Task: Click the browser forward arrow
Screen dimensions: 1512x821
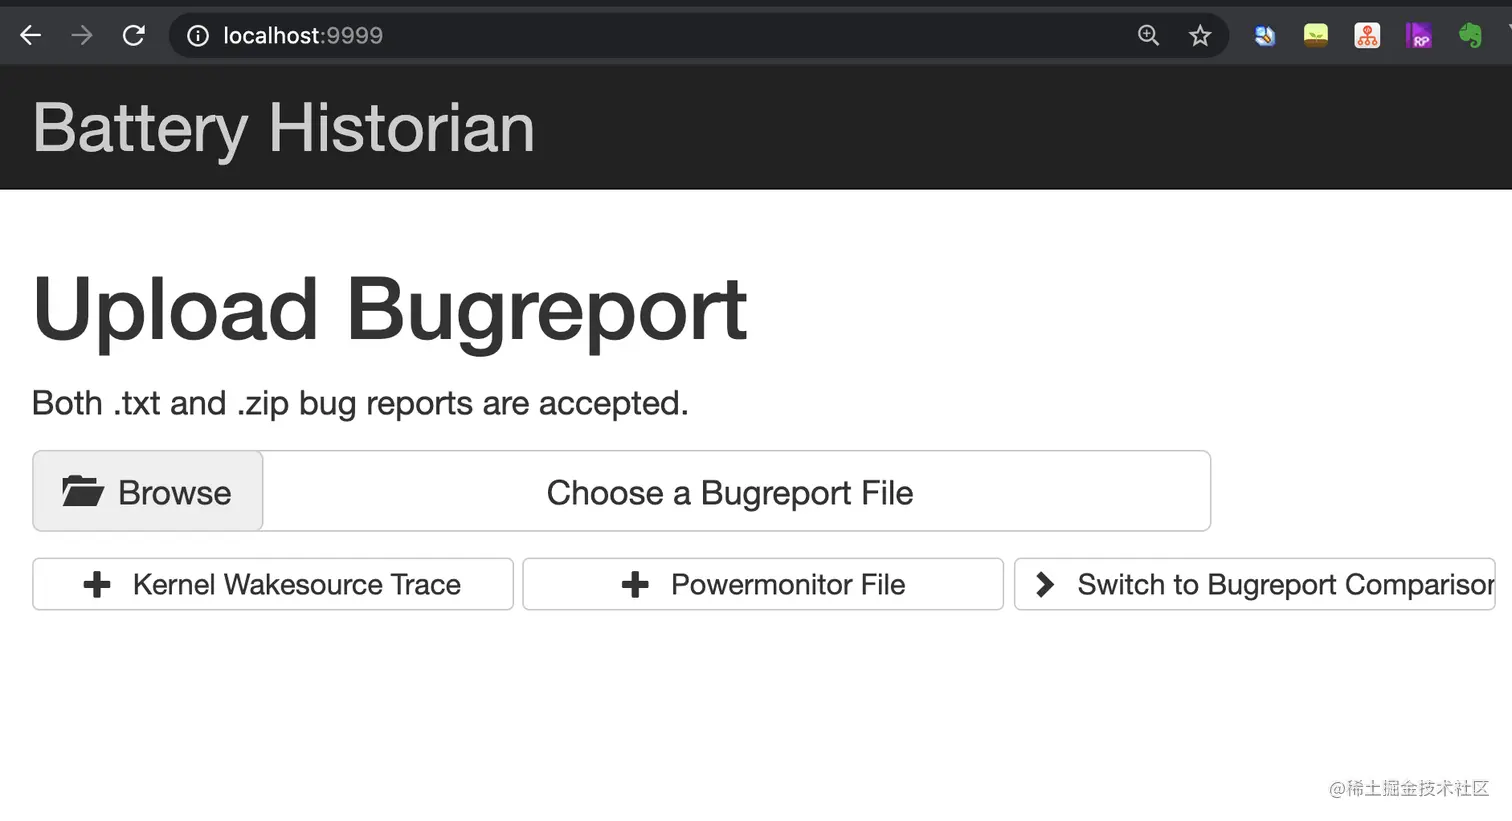Action: (x=82, y=36)
